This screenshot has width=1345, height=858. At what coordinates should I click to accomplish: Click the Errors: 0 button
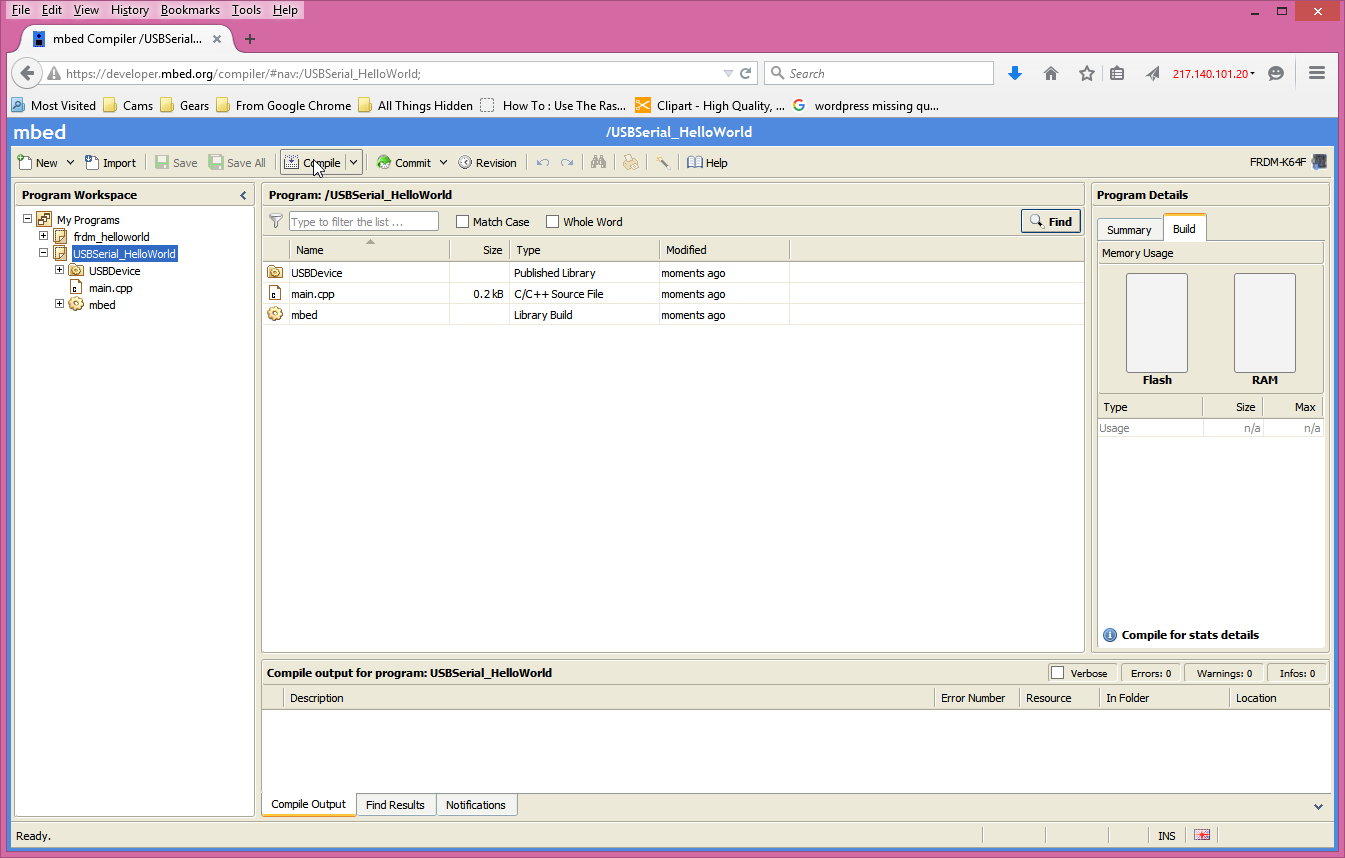point(1150,672)
